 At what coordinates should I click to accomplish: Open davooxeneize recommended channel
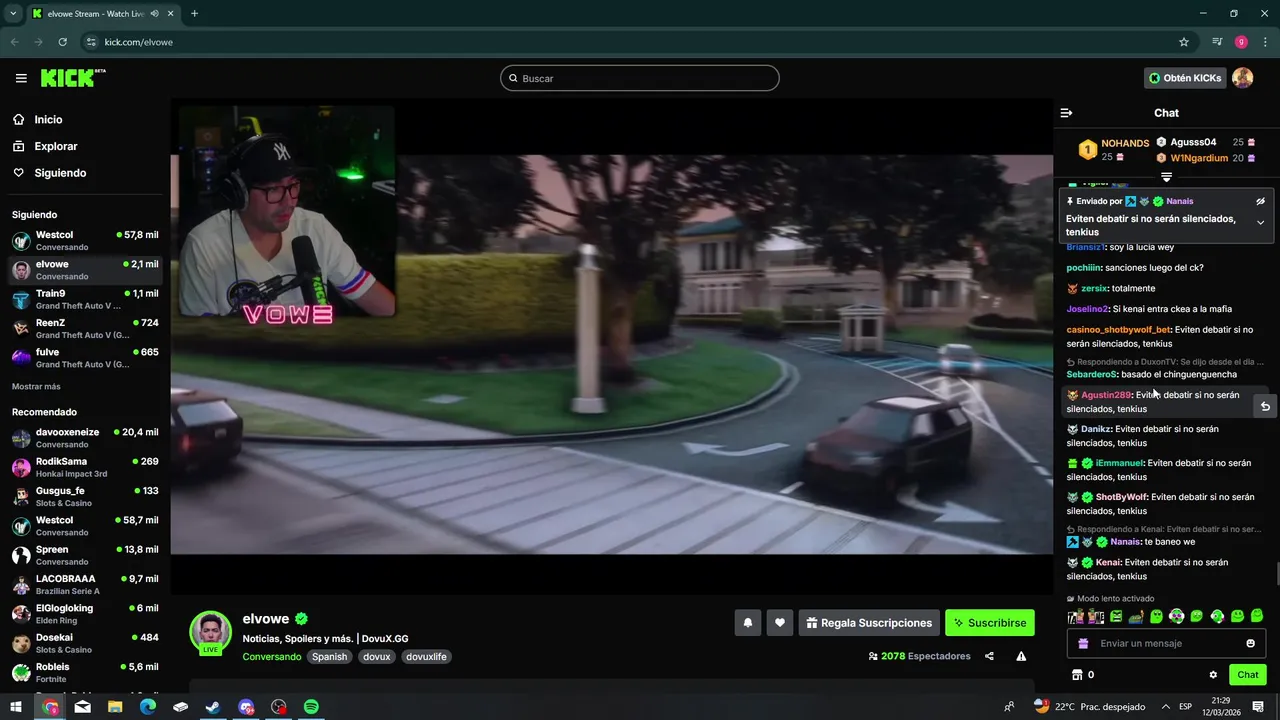point(84,438)
